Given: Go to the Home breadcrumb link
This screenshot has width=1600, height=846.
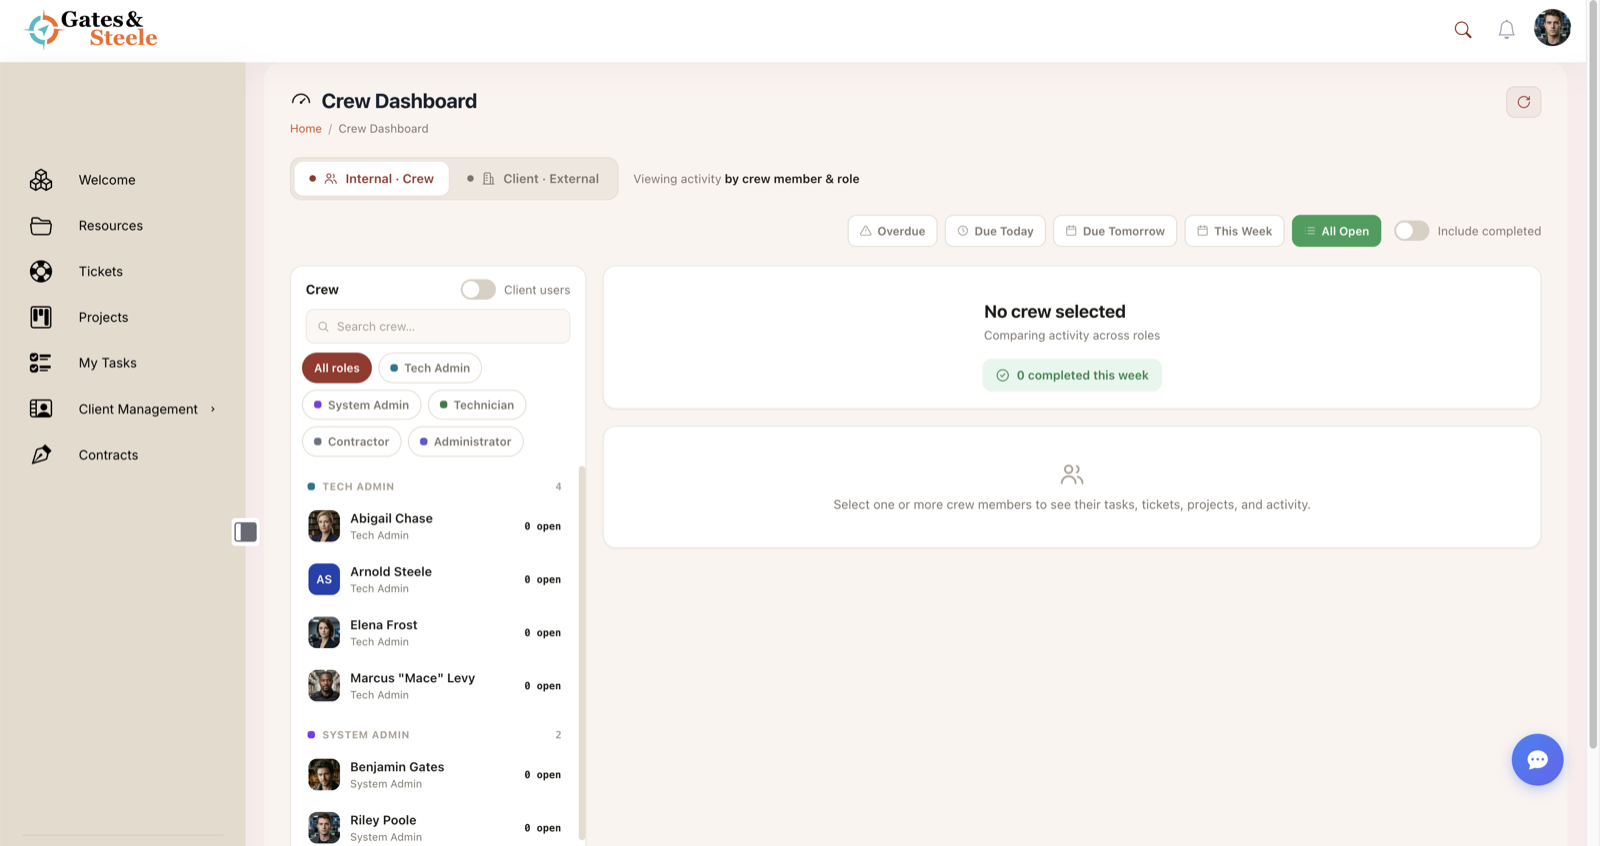Looking at the screenshot, I should coord(306,129).
